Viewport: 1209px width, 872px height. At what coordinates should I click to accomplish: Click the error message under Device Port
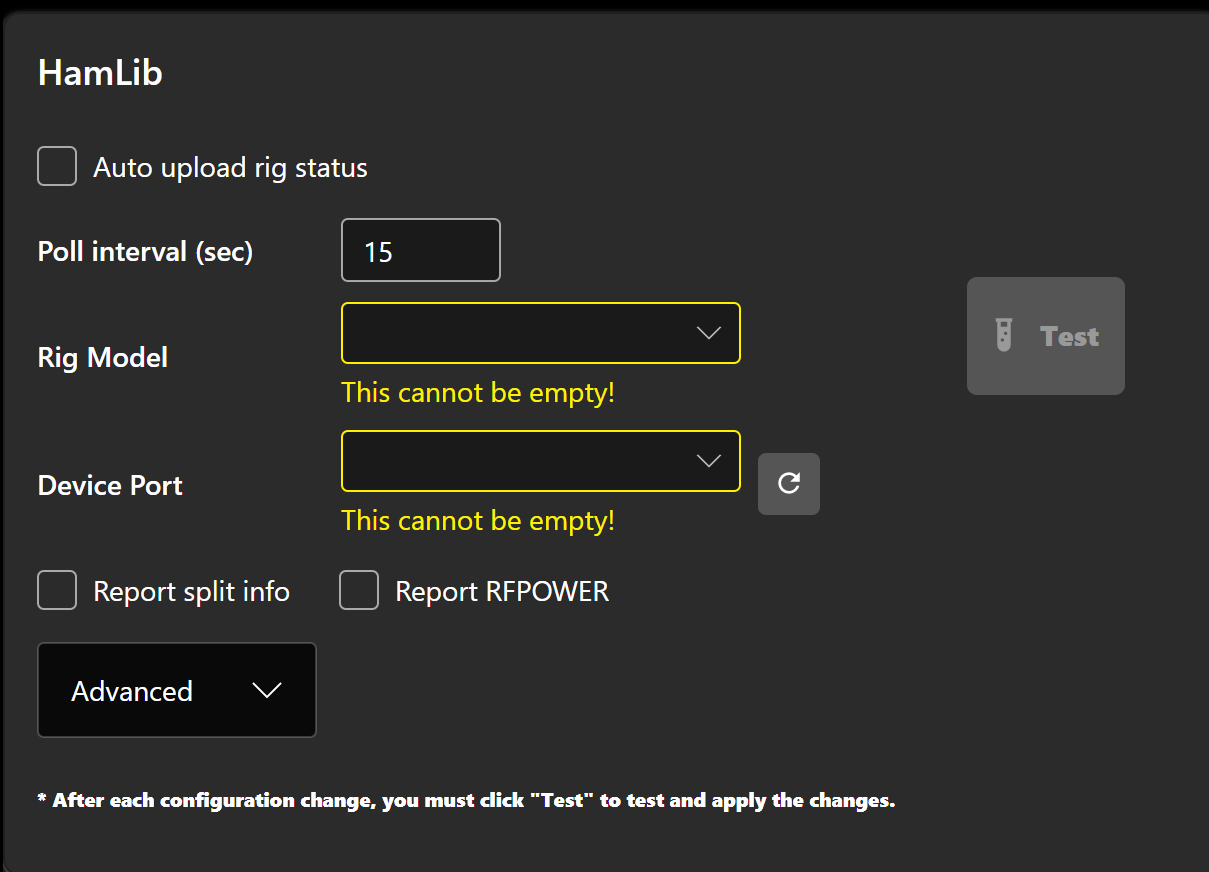pyautogui.click(x=478, y=521)
